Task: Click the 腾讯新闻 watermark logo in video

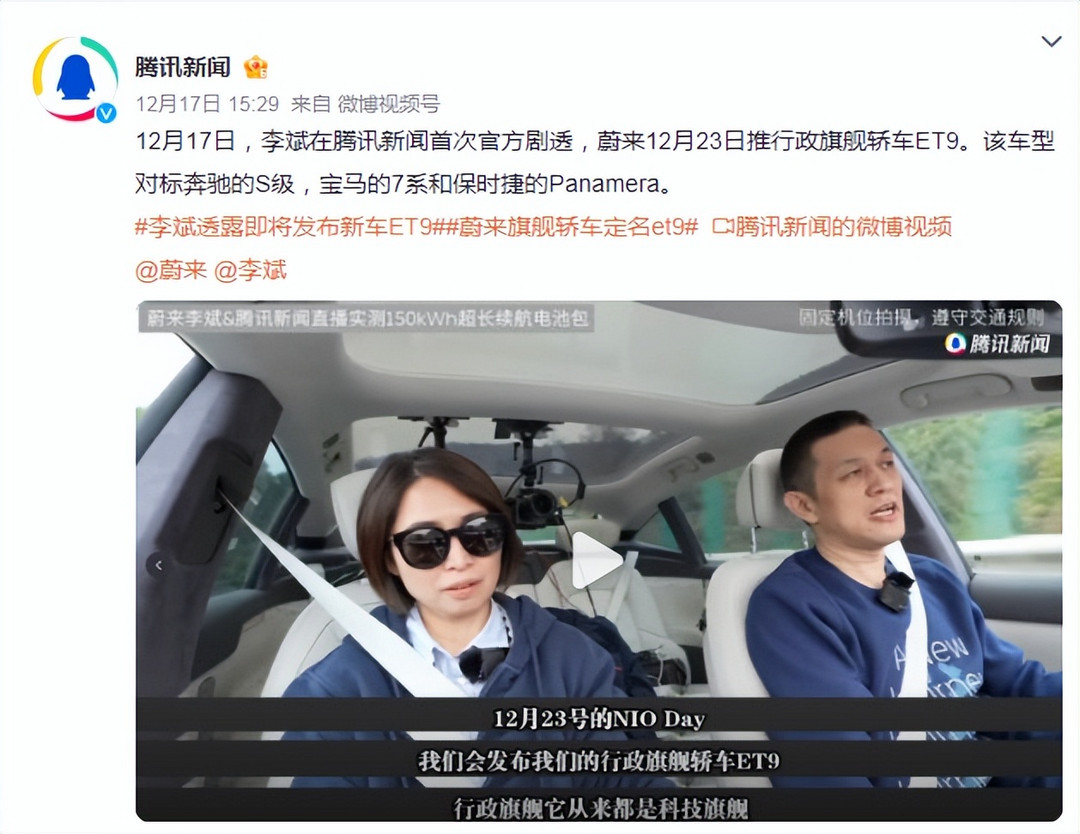Action: [998, 343]
